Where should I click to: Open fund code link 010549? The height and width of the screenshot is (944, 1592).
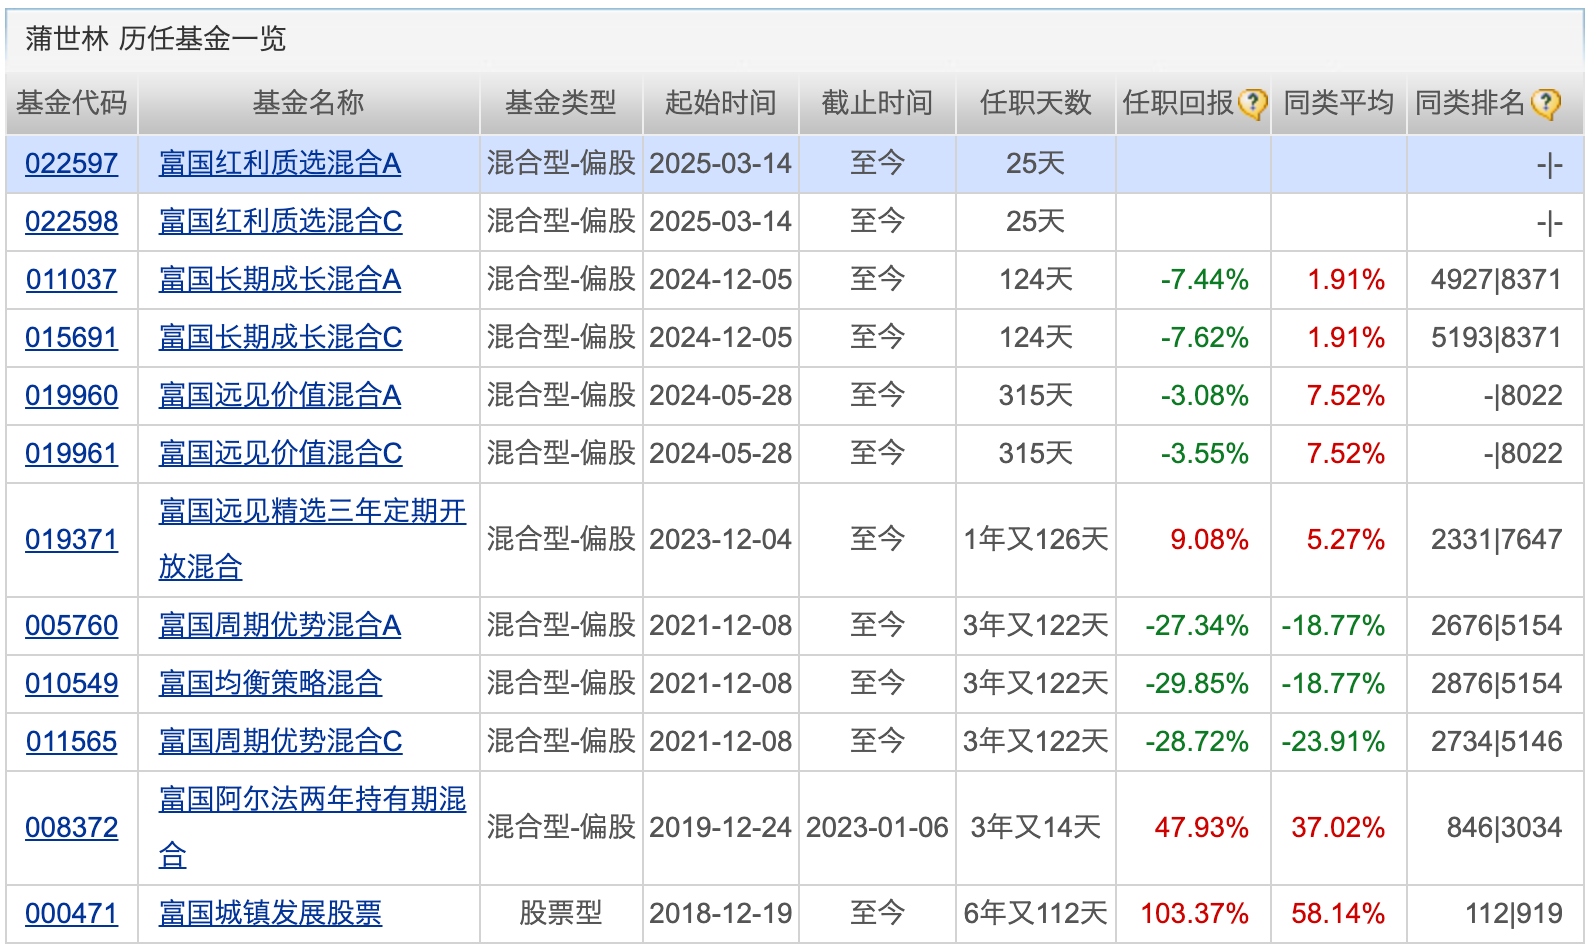coord(71,684)
